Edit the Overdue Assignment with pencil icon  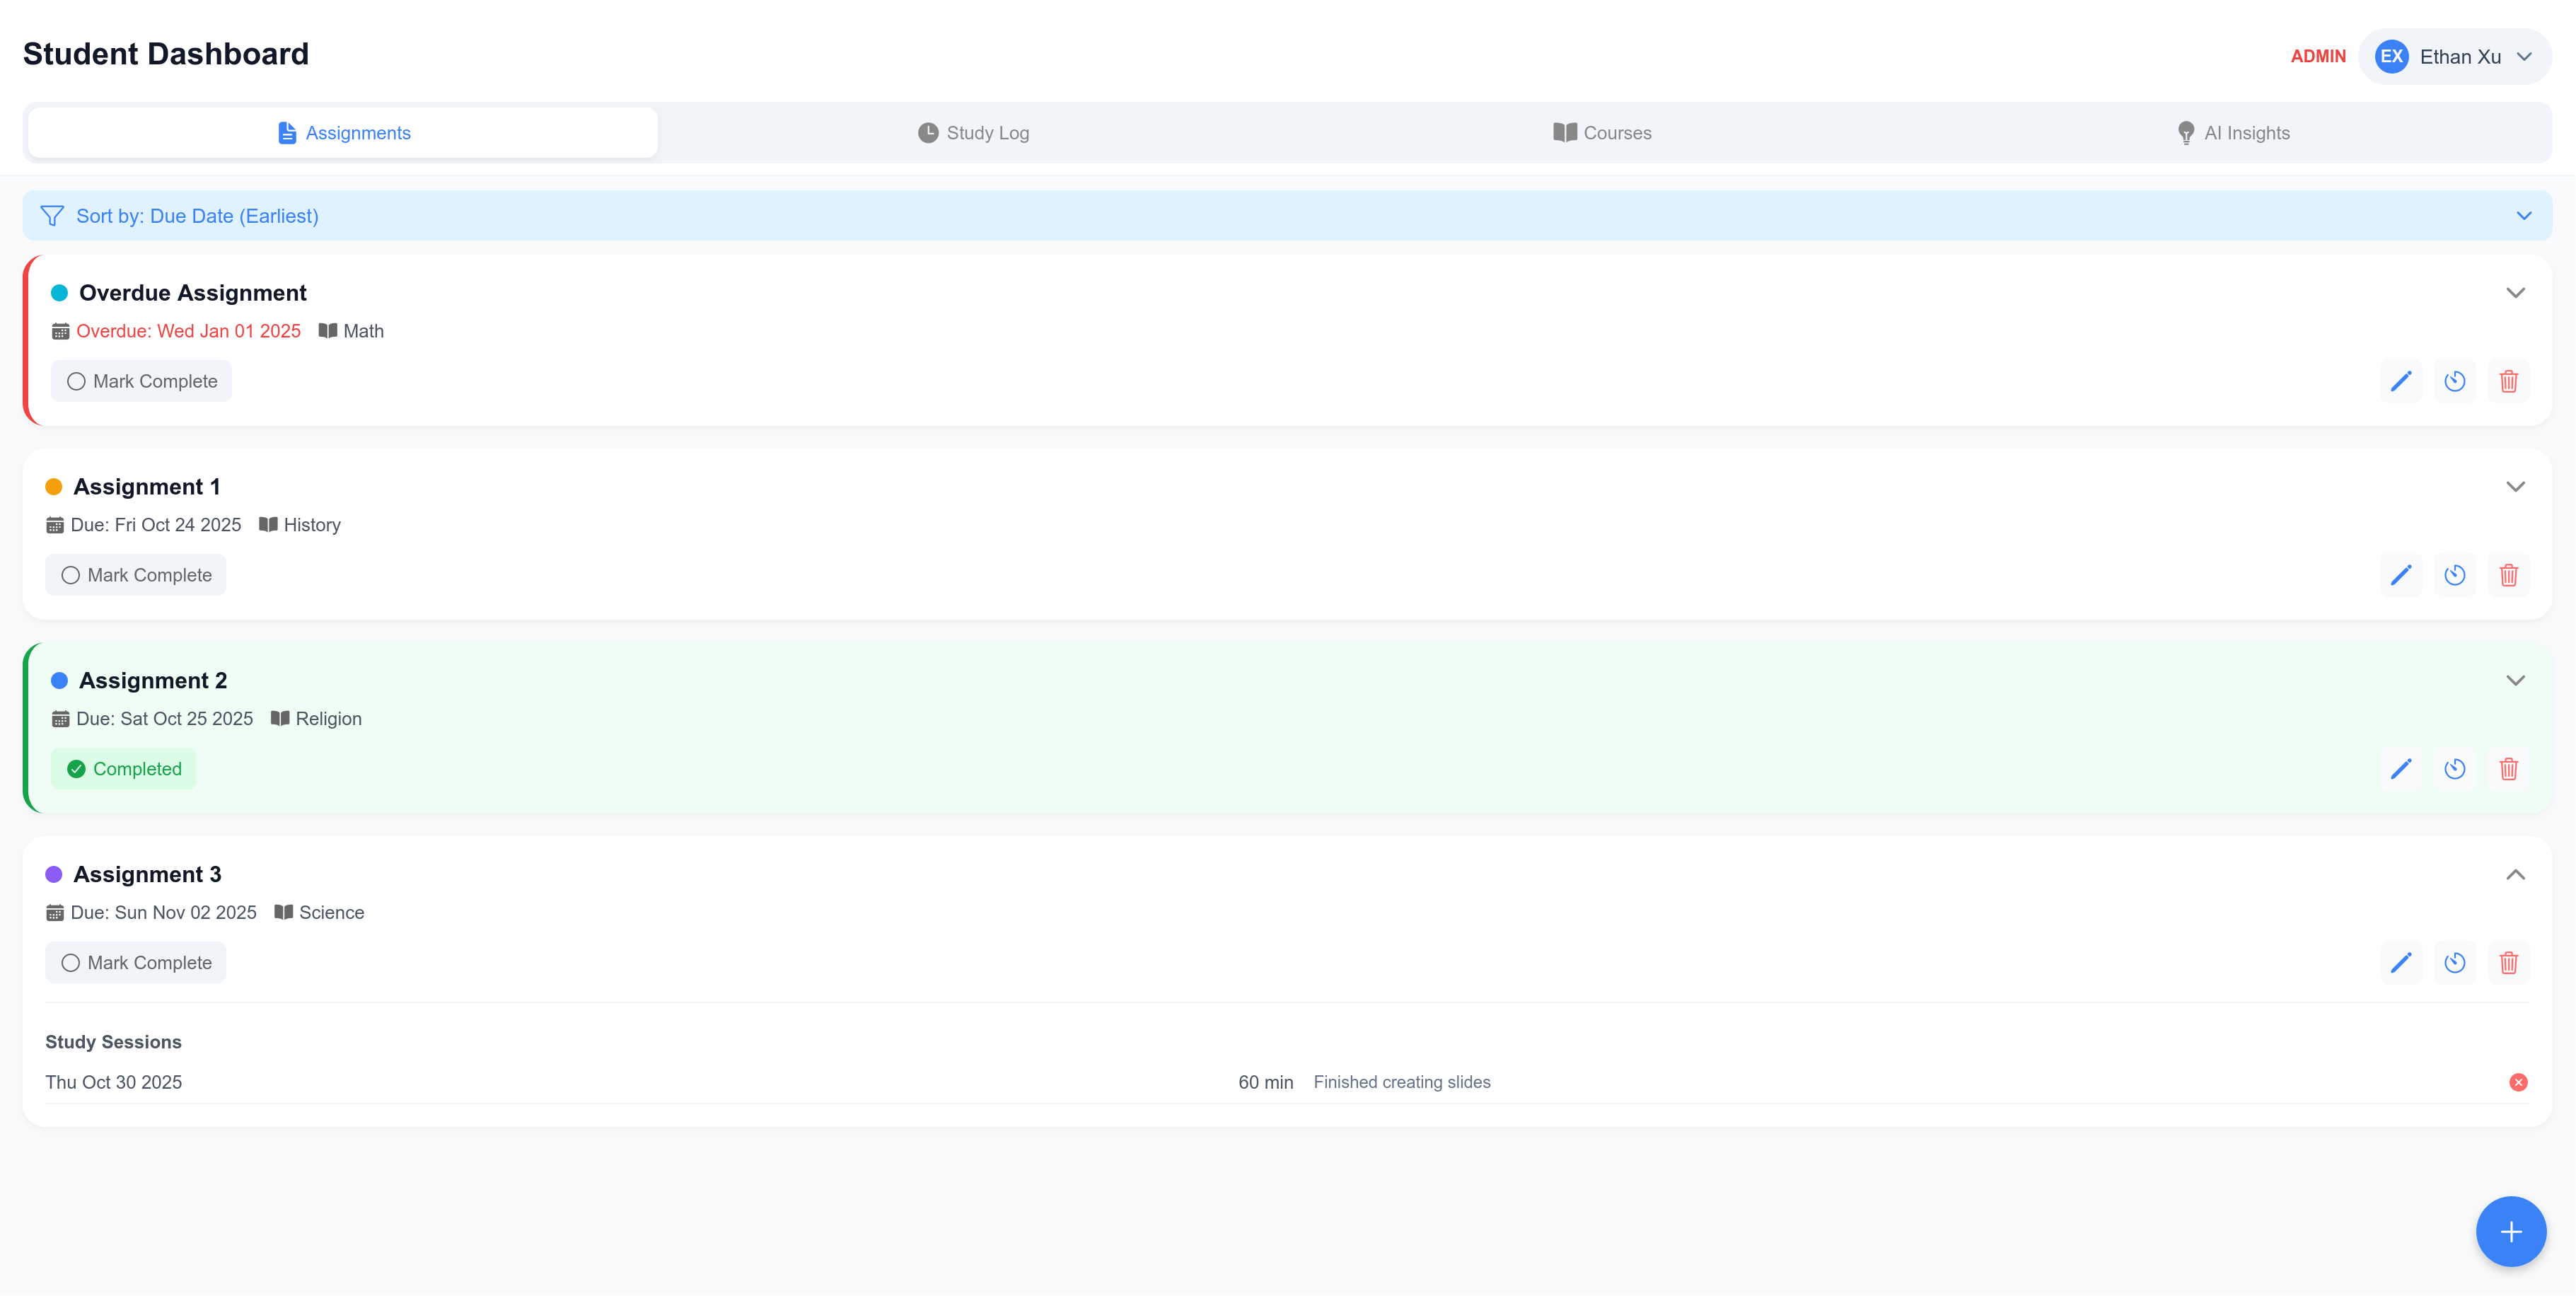point(2401,381)
